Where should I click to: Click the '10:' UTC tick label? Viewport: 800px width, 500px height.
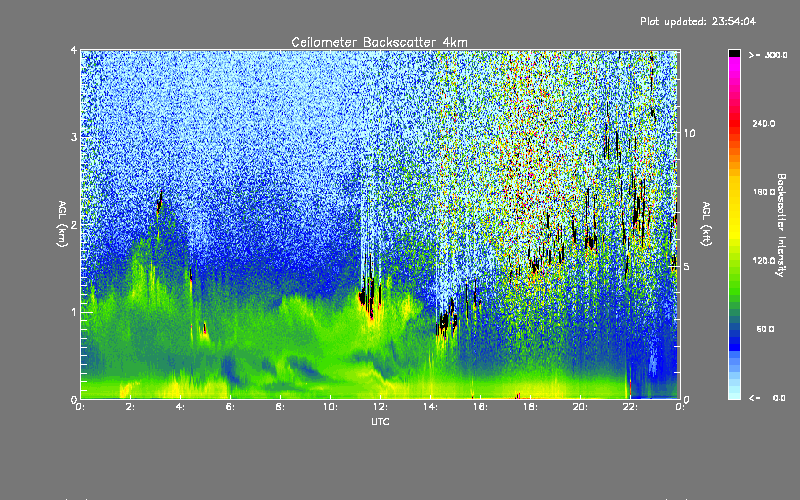(330, 407)
